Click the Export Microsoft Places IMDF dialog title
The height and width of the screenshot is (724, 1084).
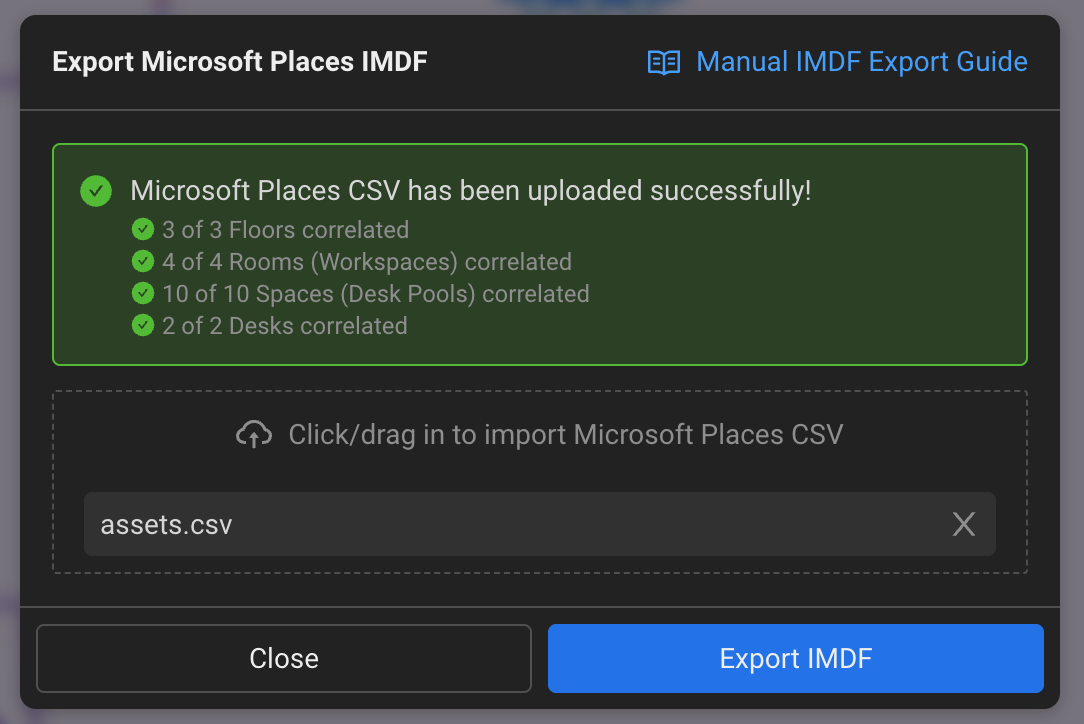click(240, 61)
